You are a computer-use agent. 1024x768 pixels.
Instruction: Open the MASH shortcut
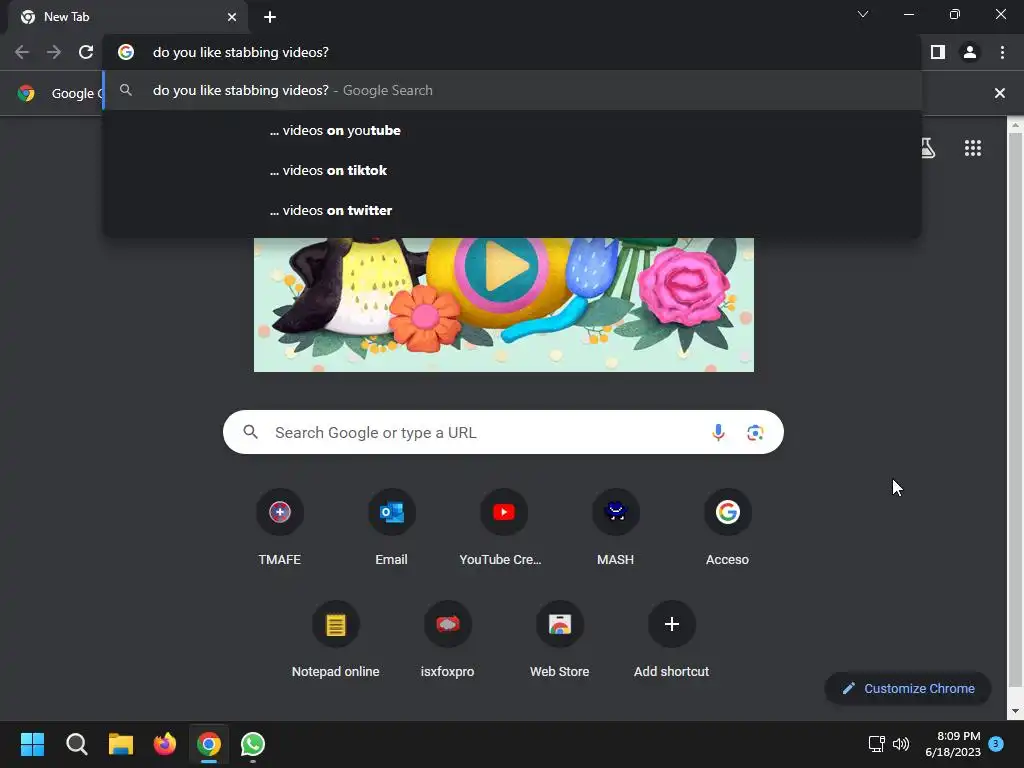coord(615,528)
